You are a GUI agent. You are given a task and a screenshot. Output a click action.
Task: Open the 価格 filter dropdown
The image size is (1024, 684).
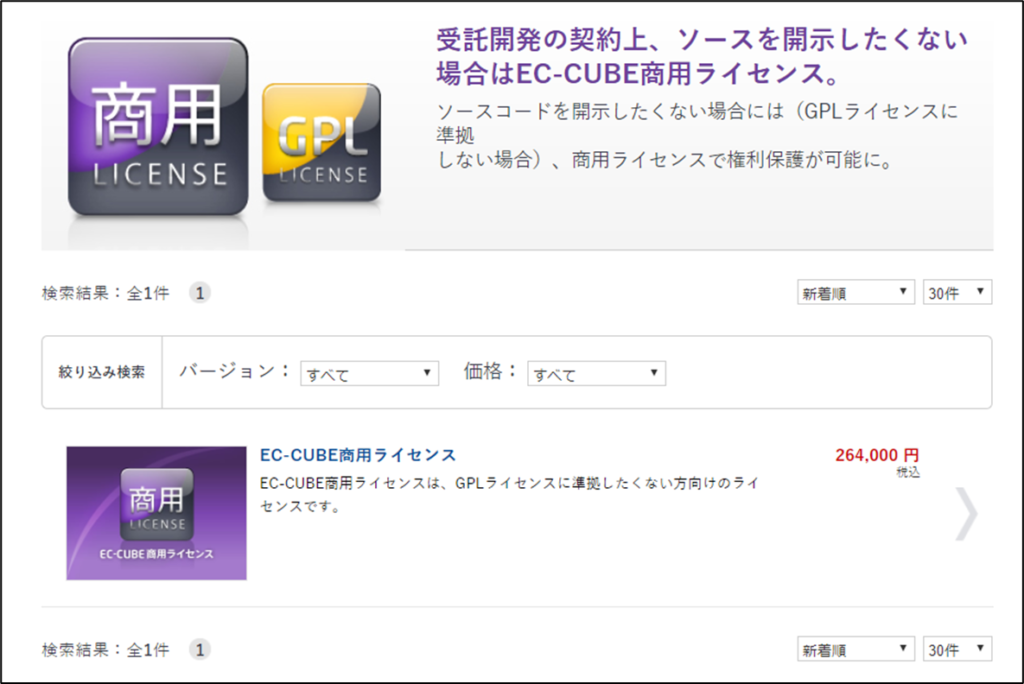pyautogui.click(x=596, y=373)
